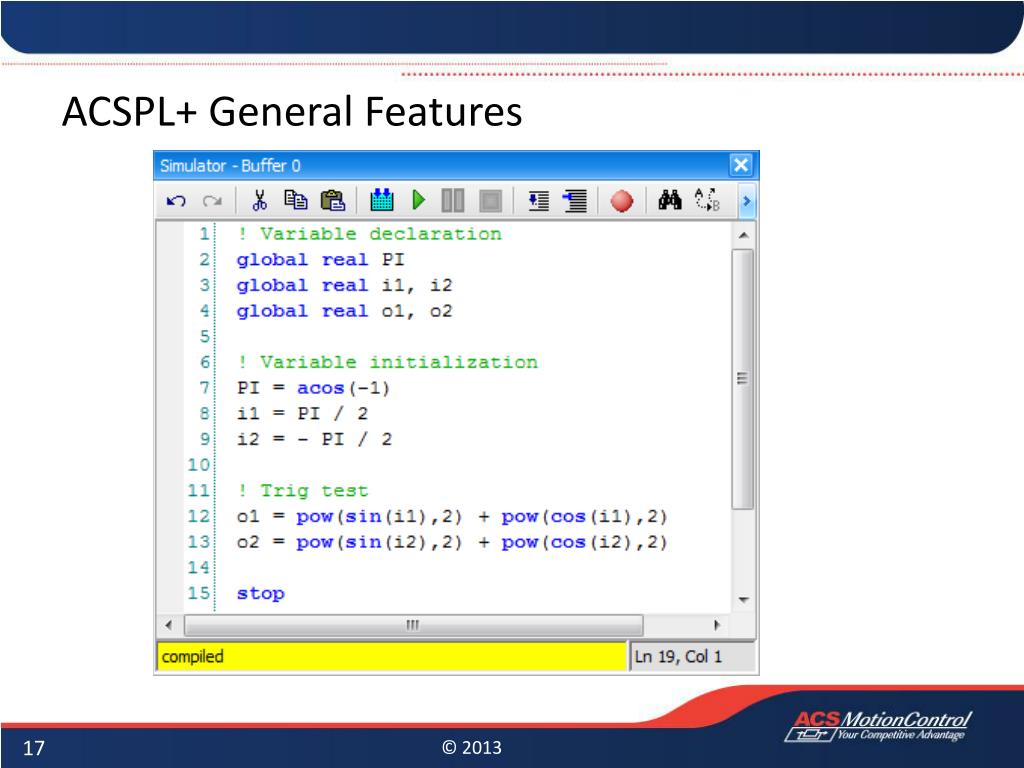Click line number 5 in the gutter

point(204,336)
